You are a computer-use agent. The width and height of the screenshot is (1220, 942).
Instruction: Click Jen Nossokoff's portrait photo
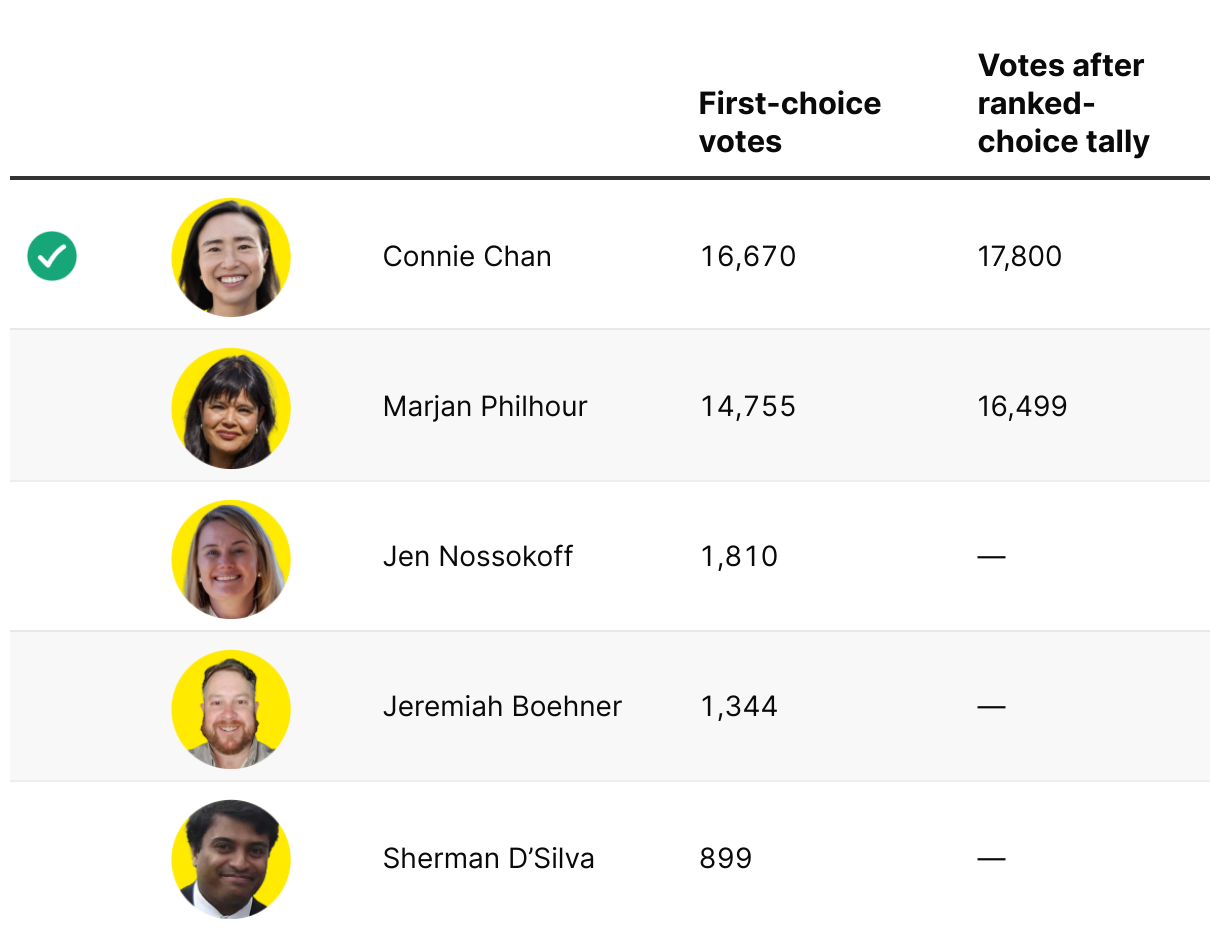coord(231,559)
